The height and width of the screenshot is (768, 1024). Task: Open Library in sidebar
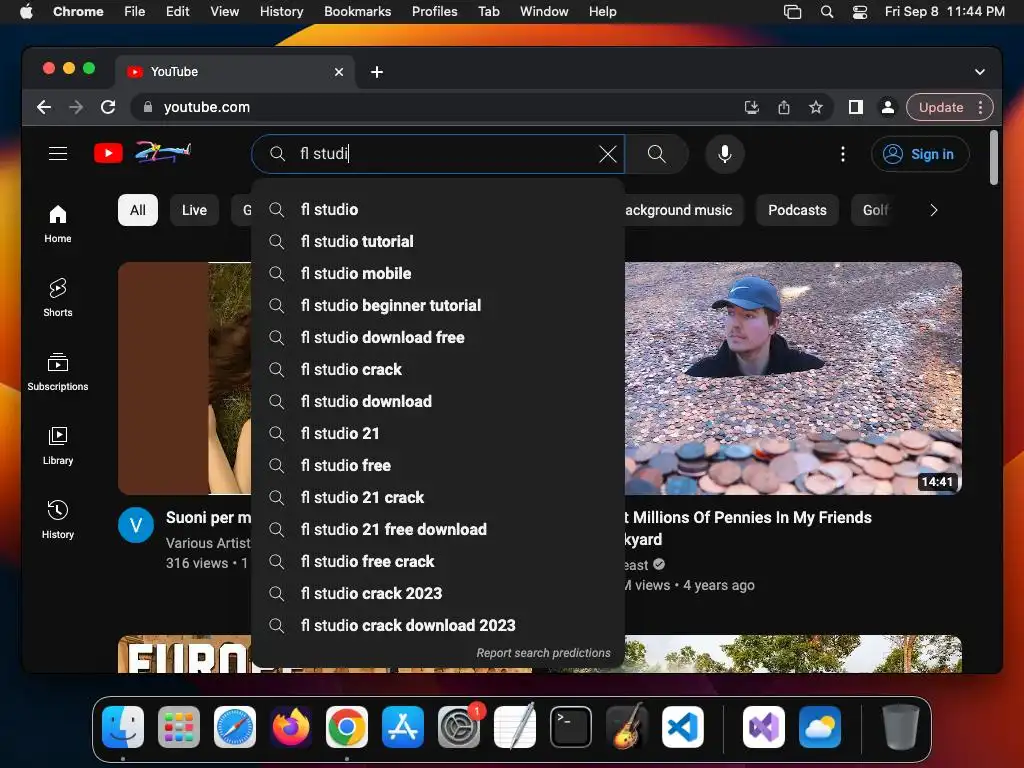(58, 445)
